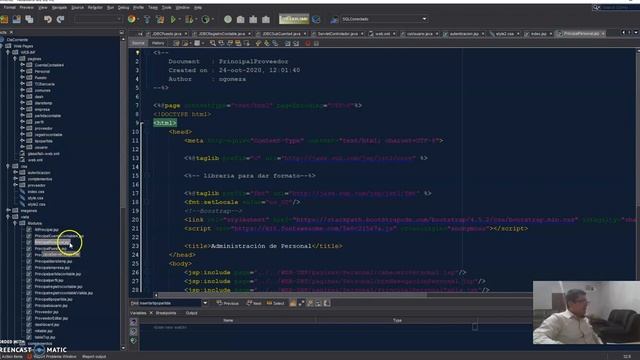
Task: Click the lightbulb hint on line 1
Action: (x=137, y=53)
